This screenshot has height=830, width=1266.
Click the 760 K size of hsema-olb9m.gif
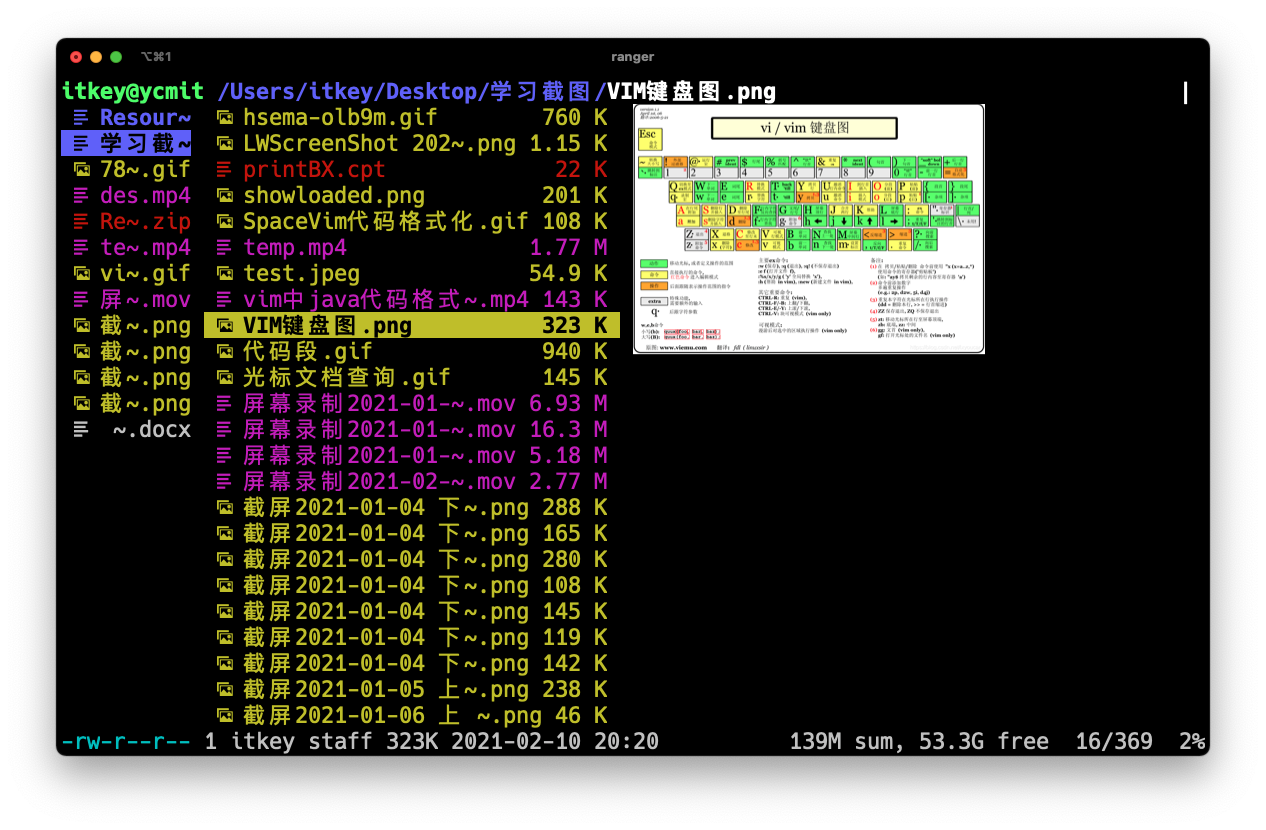tap(575, 118)
